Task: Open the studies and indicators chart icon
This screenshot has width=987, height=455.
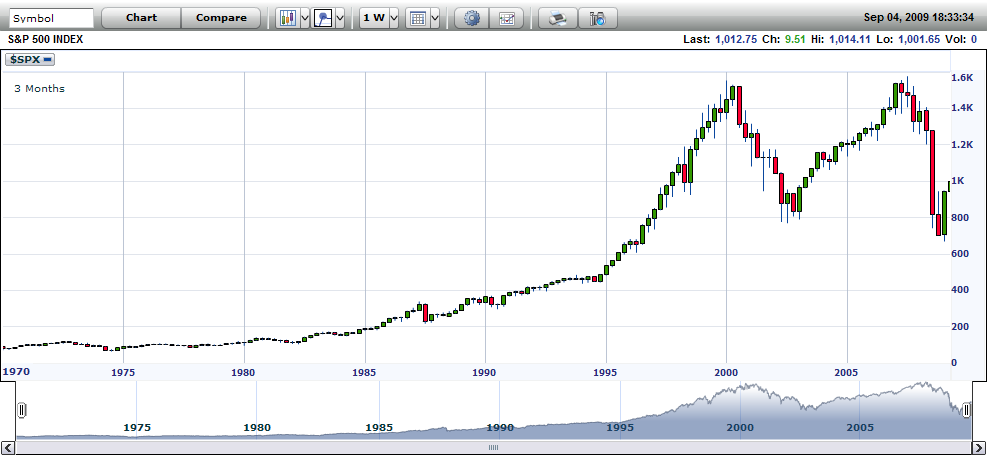Action: (506, 18)
